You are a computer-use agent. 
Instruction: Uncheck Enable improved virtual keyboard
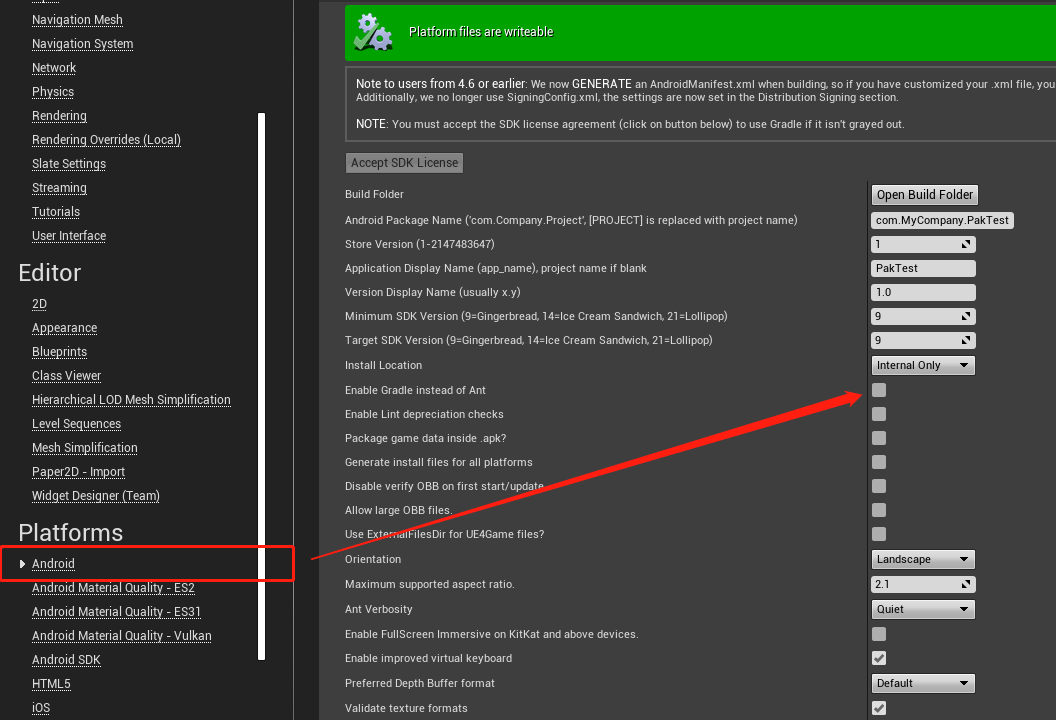(879, 658)
